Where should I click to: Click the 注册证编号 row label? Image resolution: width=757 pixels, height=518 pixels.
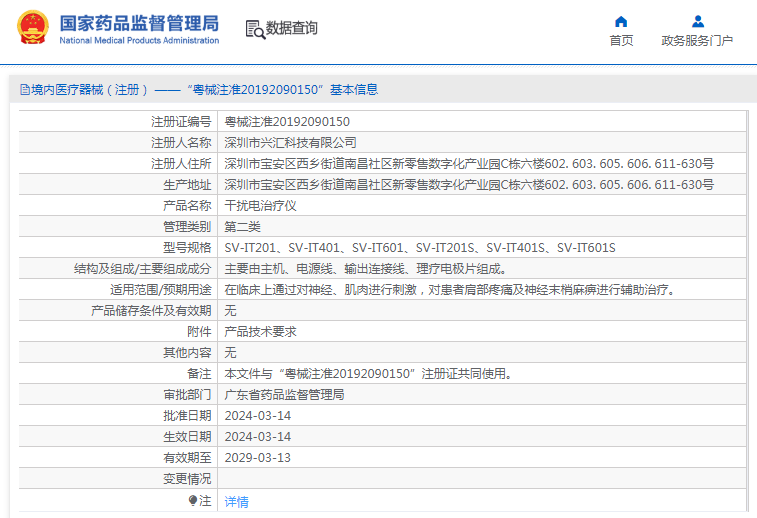[x=181, y=122]
